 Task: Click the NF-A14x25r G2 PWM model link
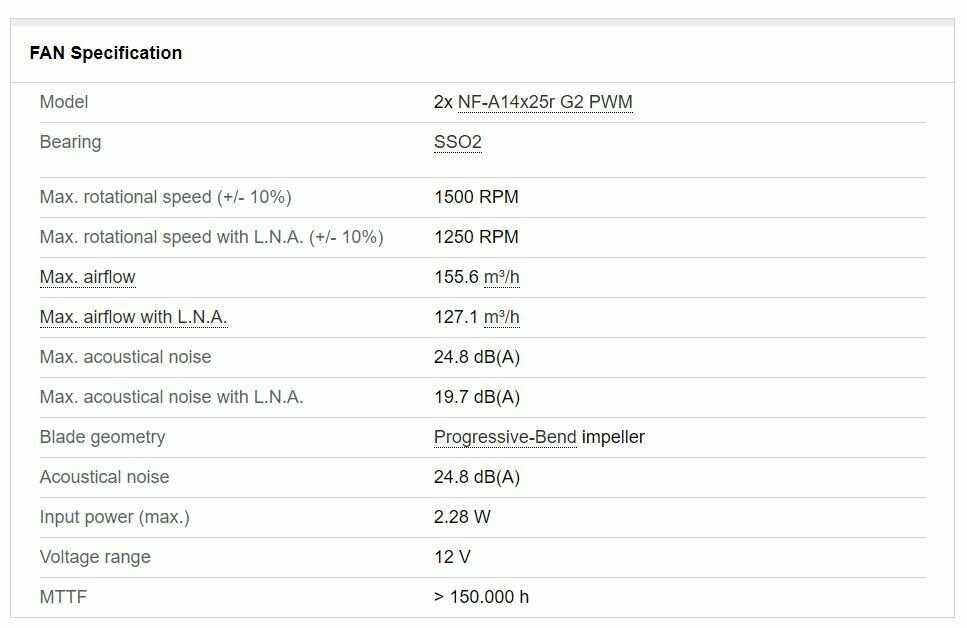click(x=545, y=102)
